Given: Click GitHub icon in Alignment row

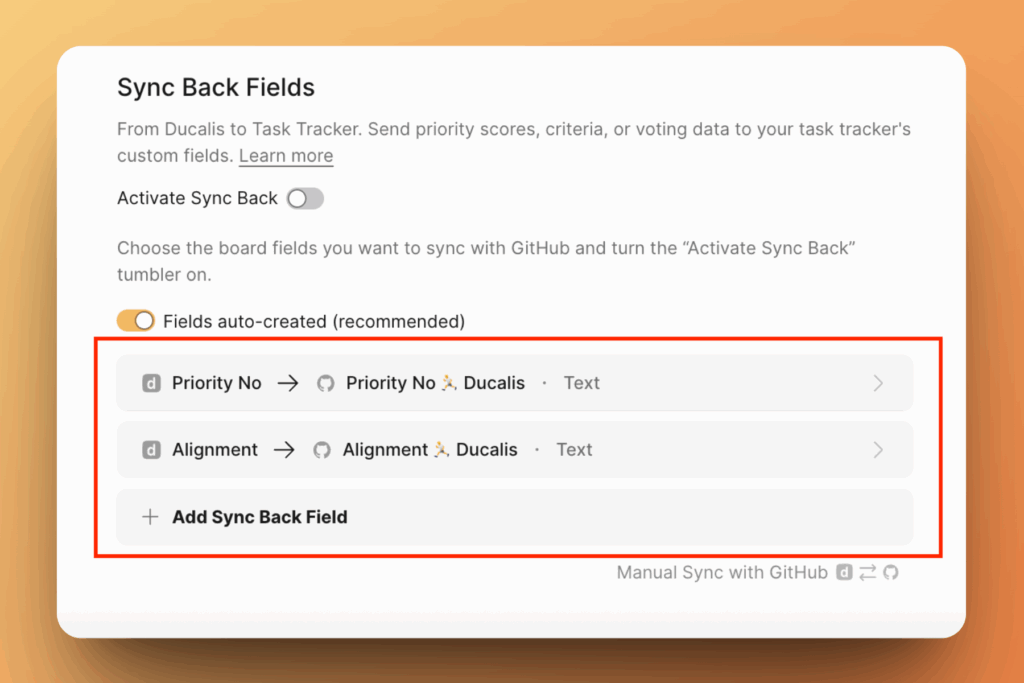Looking at the screenshot, I should (322, 450).
